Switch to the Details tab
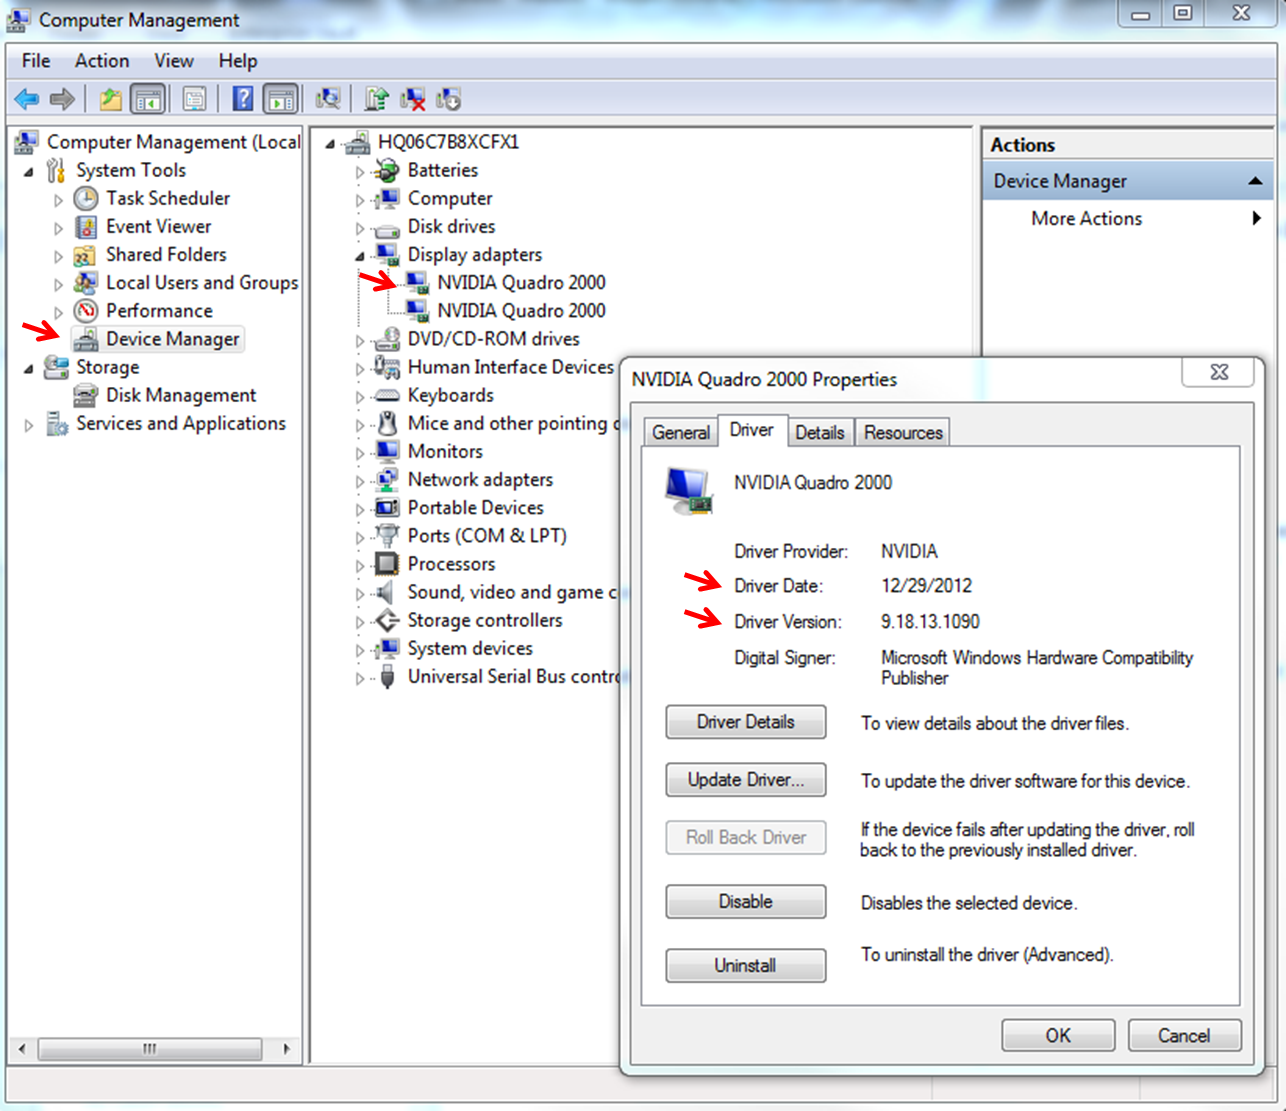The height and width of the screenshot is (1111, 1286). 820,432
